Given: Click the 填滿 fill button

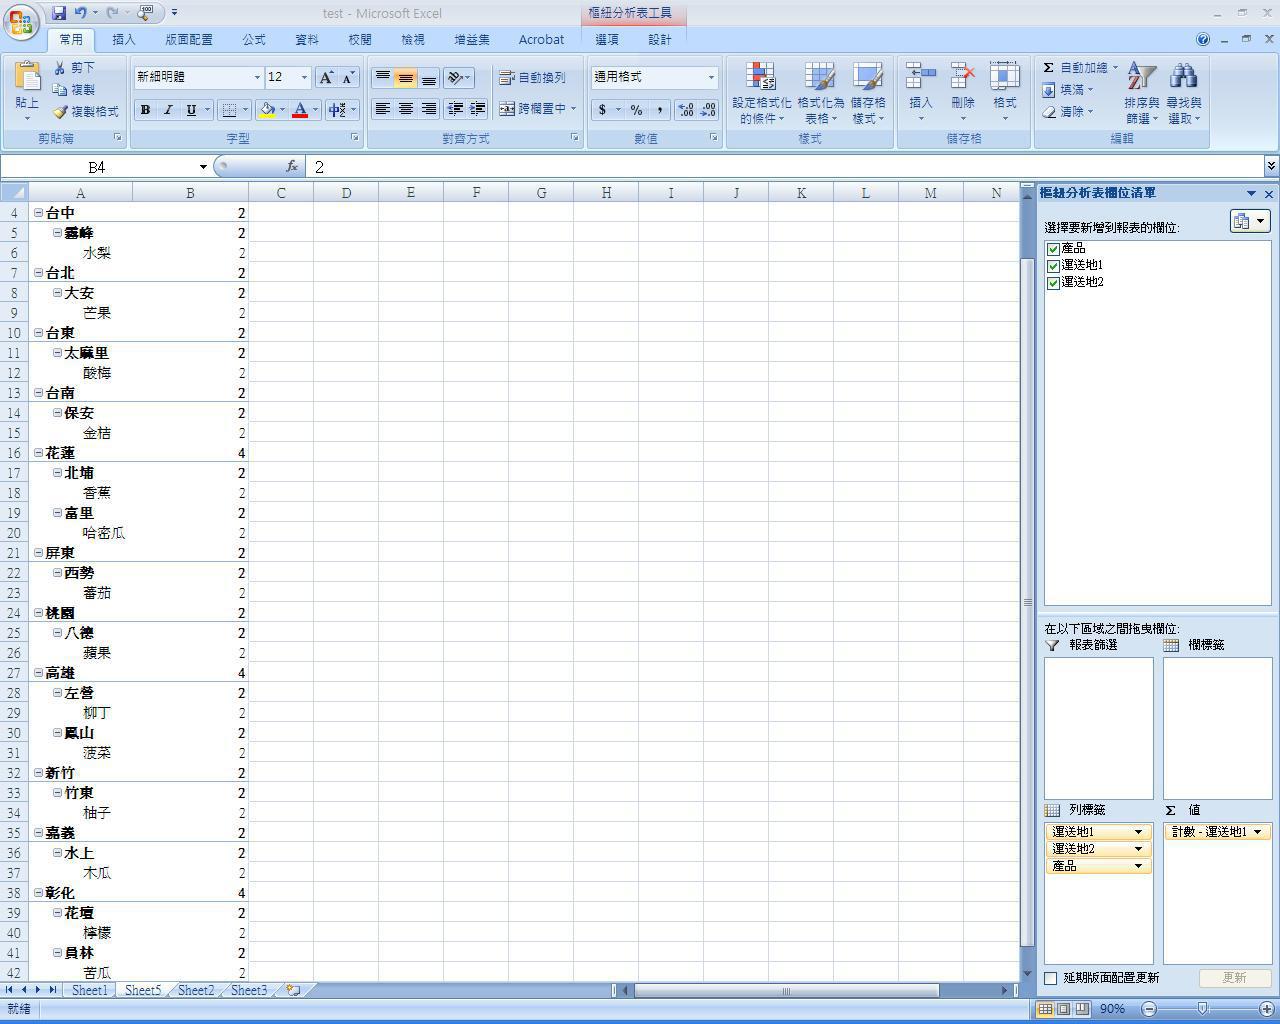Looking at the screenshot, I should click(x=1068, y=89).
